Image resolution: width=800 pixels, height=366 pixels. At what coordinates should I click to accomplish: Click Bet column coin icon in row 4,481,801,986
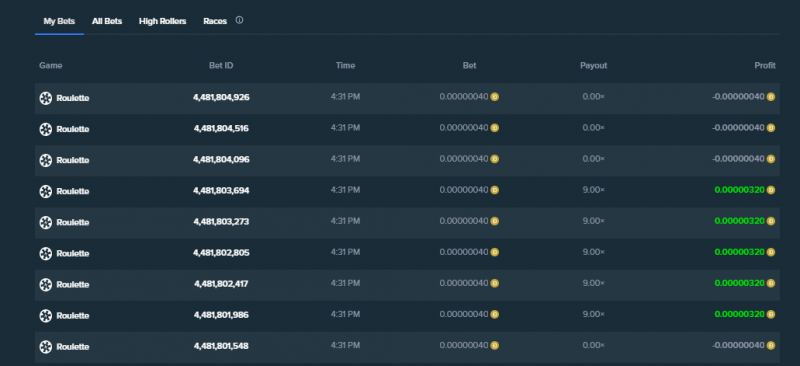click(494, 314)
